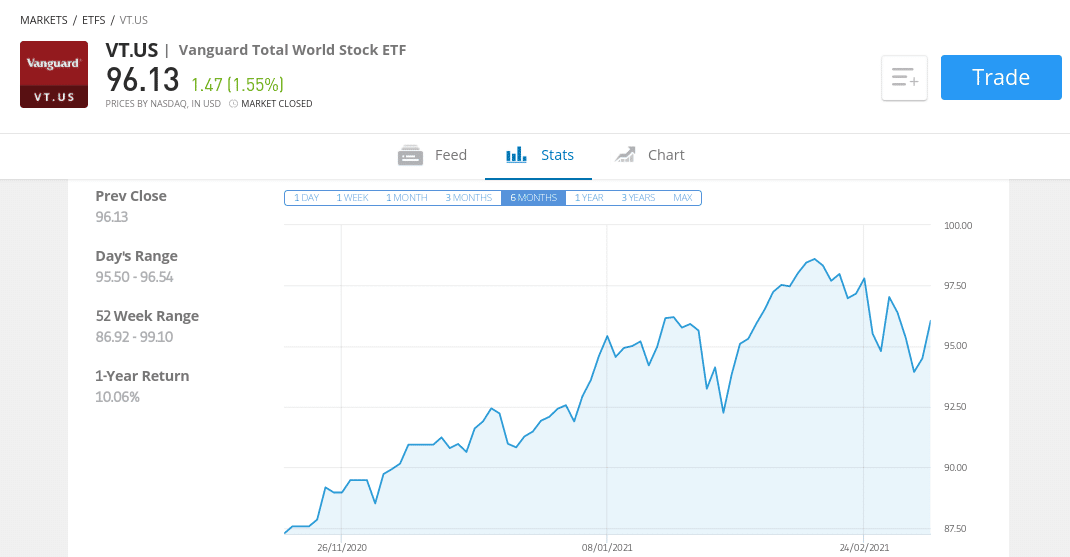Image resolution: width=1070 pixels, height=557 pixels.
Task: Open the Feed tab
Action: click(x=433, y=156)
